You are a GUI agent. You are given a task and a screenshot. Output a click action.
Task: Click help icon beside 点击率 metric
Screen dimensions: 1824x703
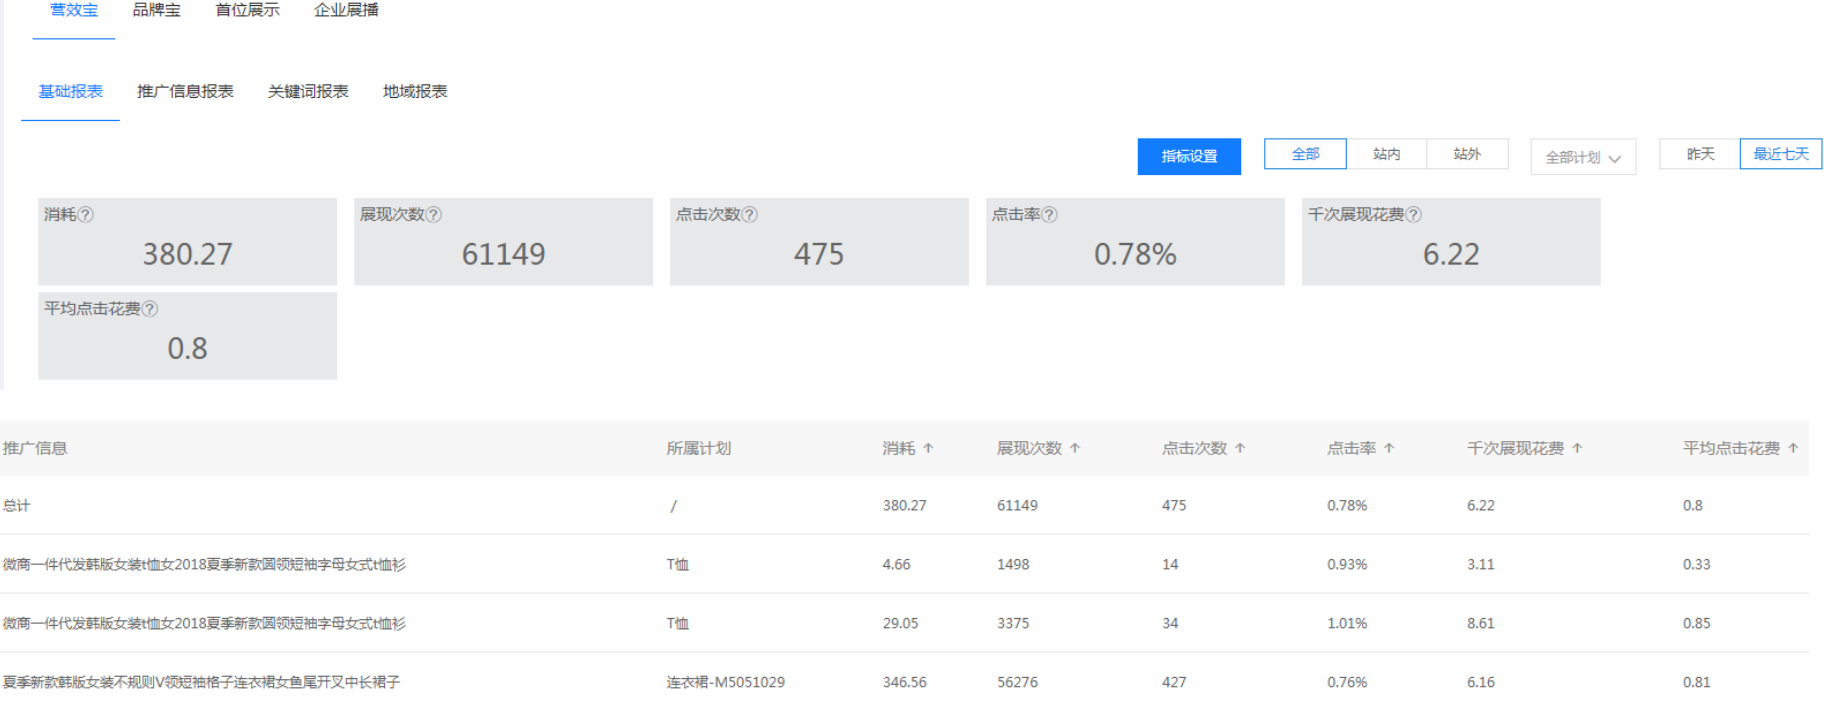tap(1050, 215)
